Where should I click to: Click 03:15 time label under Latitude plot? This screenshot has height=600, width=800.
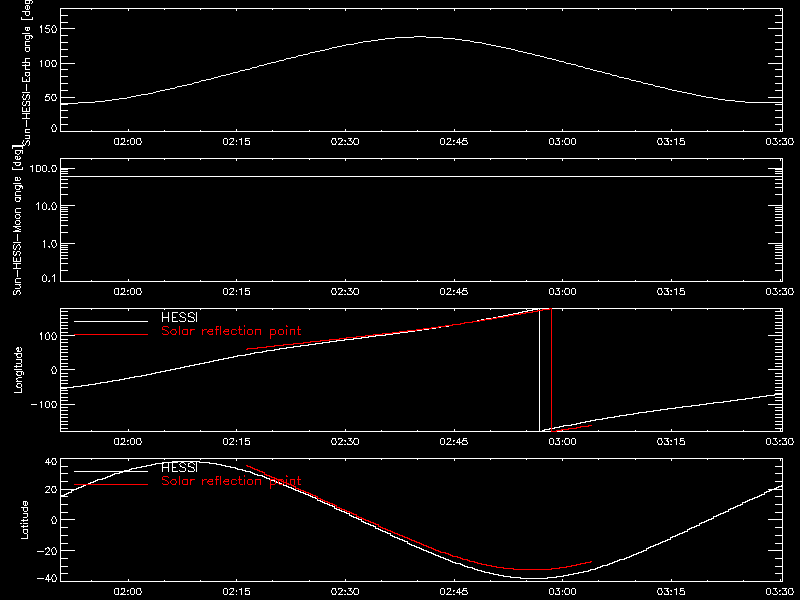tap(671, 592)
